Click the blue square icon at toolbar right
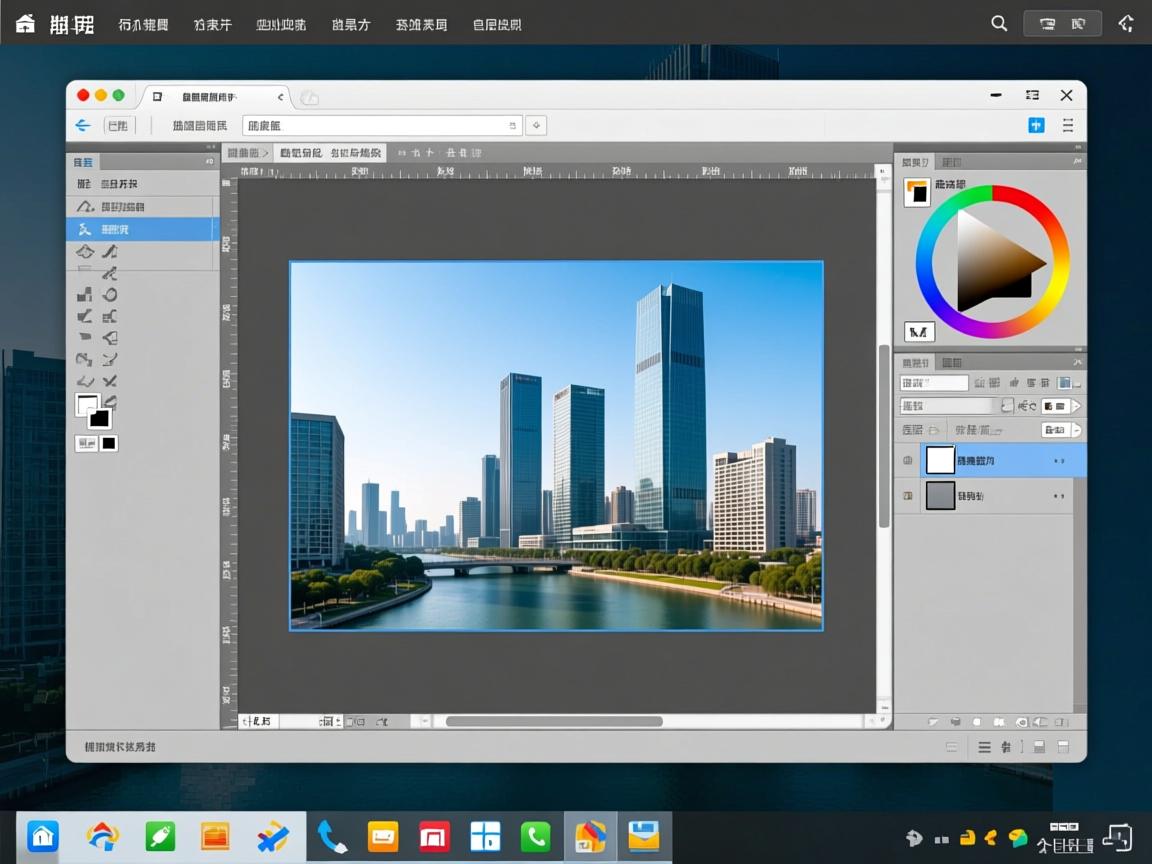 1036,125
